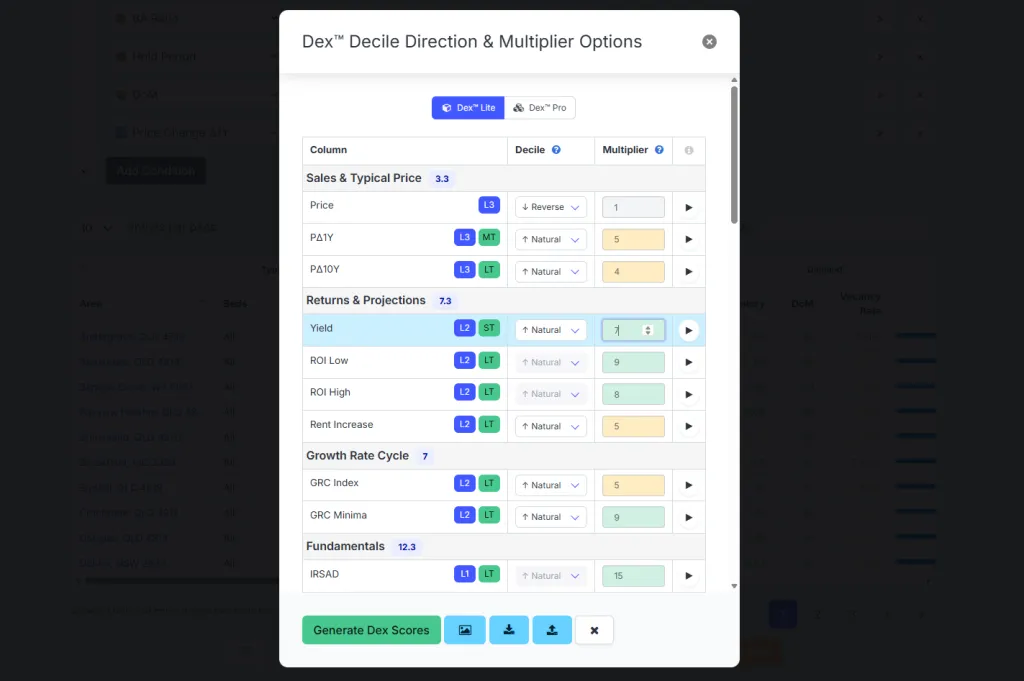
Task: Open GRC Minima decile direction dropdown
Action: click(551, 517)
